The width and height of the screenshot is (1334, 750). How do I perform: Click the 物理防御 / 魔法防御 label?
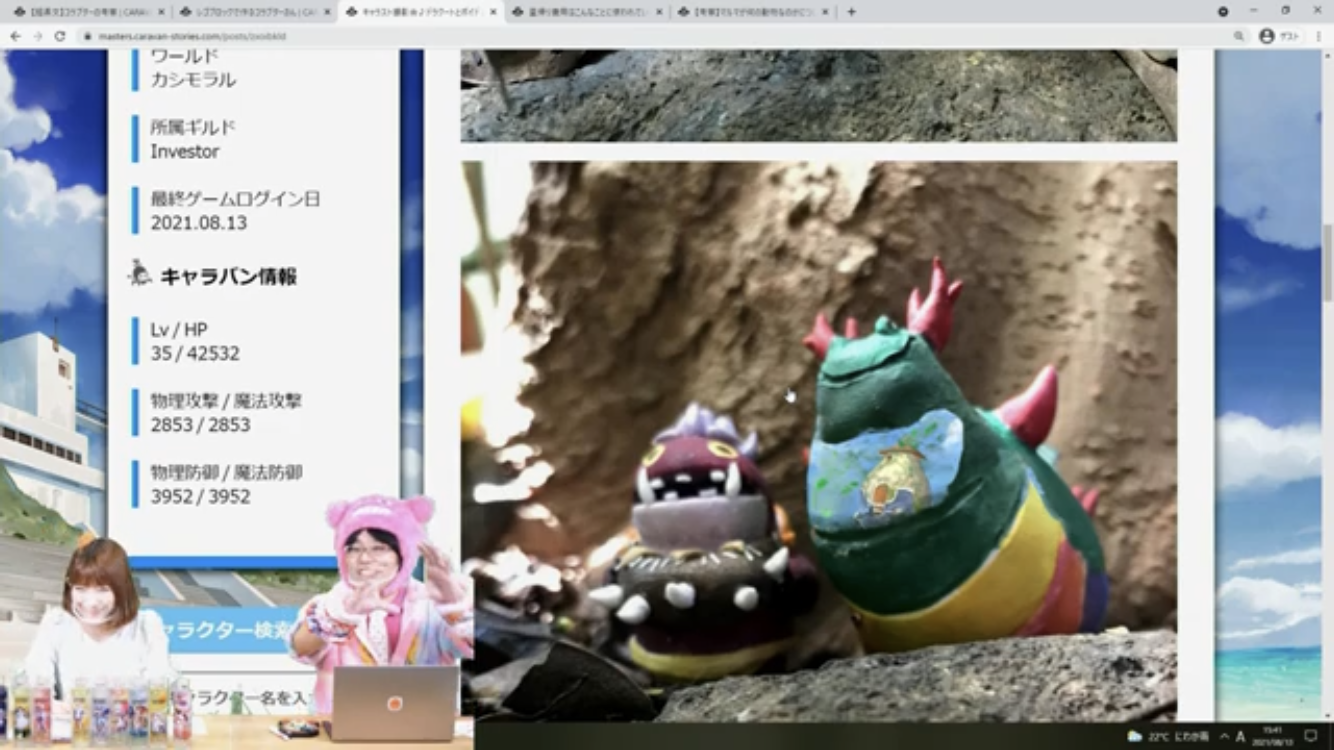pyautogui.click(x=226, y=472)
